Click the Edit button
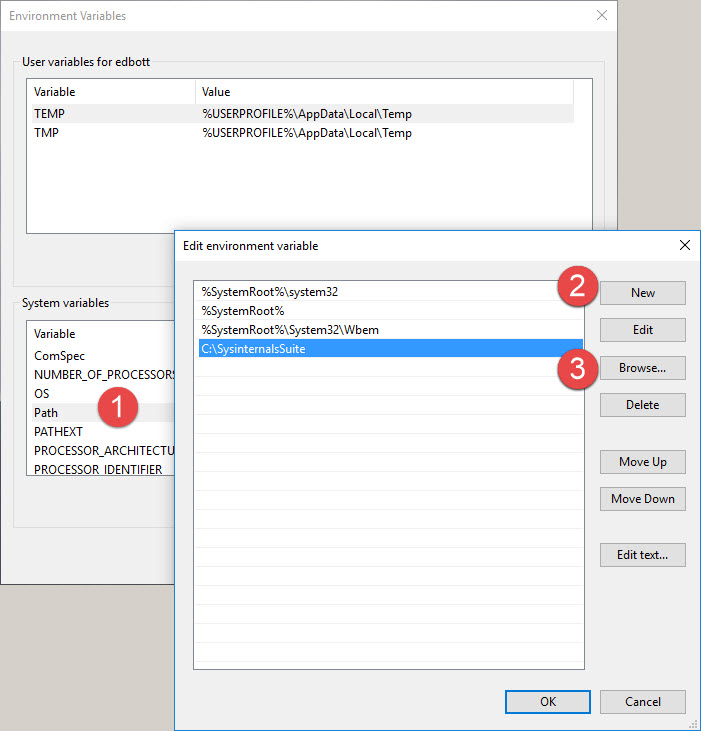Image resolution: width=701 pixels, height=731 pixels. click(x=642, y=330)
